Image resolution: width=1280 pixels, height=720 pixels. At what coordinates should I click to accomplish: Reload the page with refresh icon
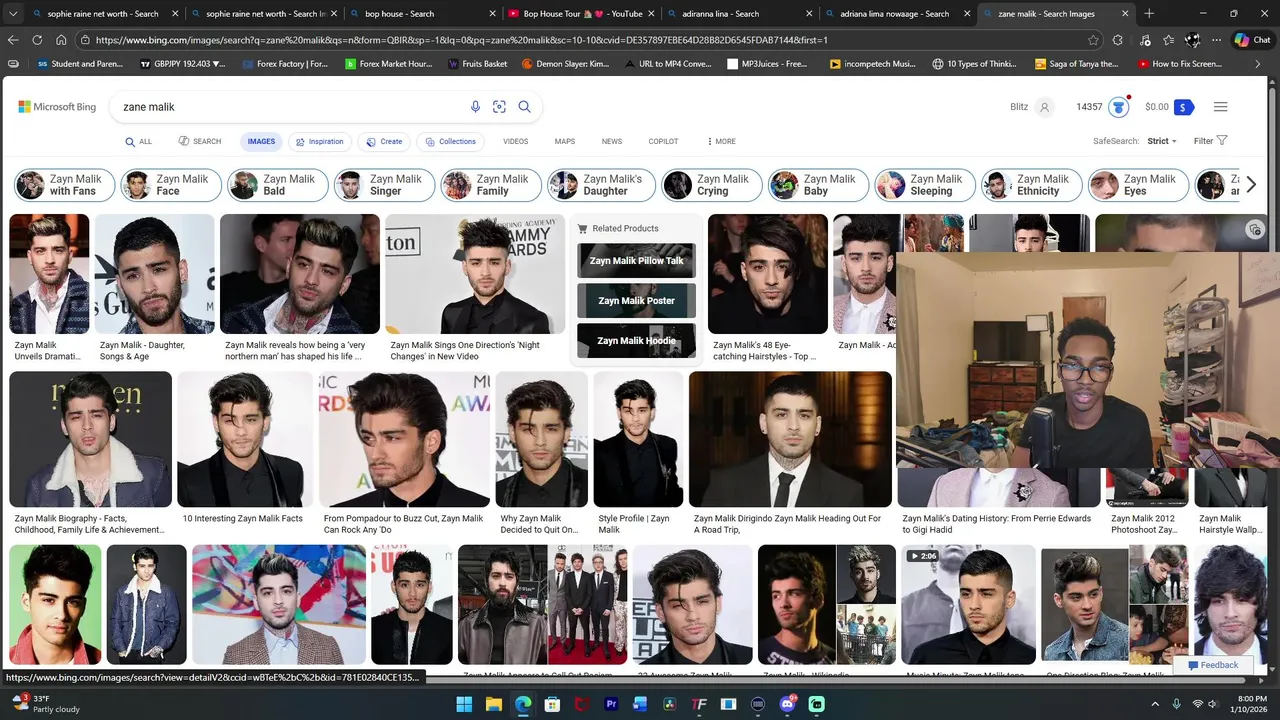tap(37, 40)
